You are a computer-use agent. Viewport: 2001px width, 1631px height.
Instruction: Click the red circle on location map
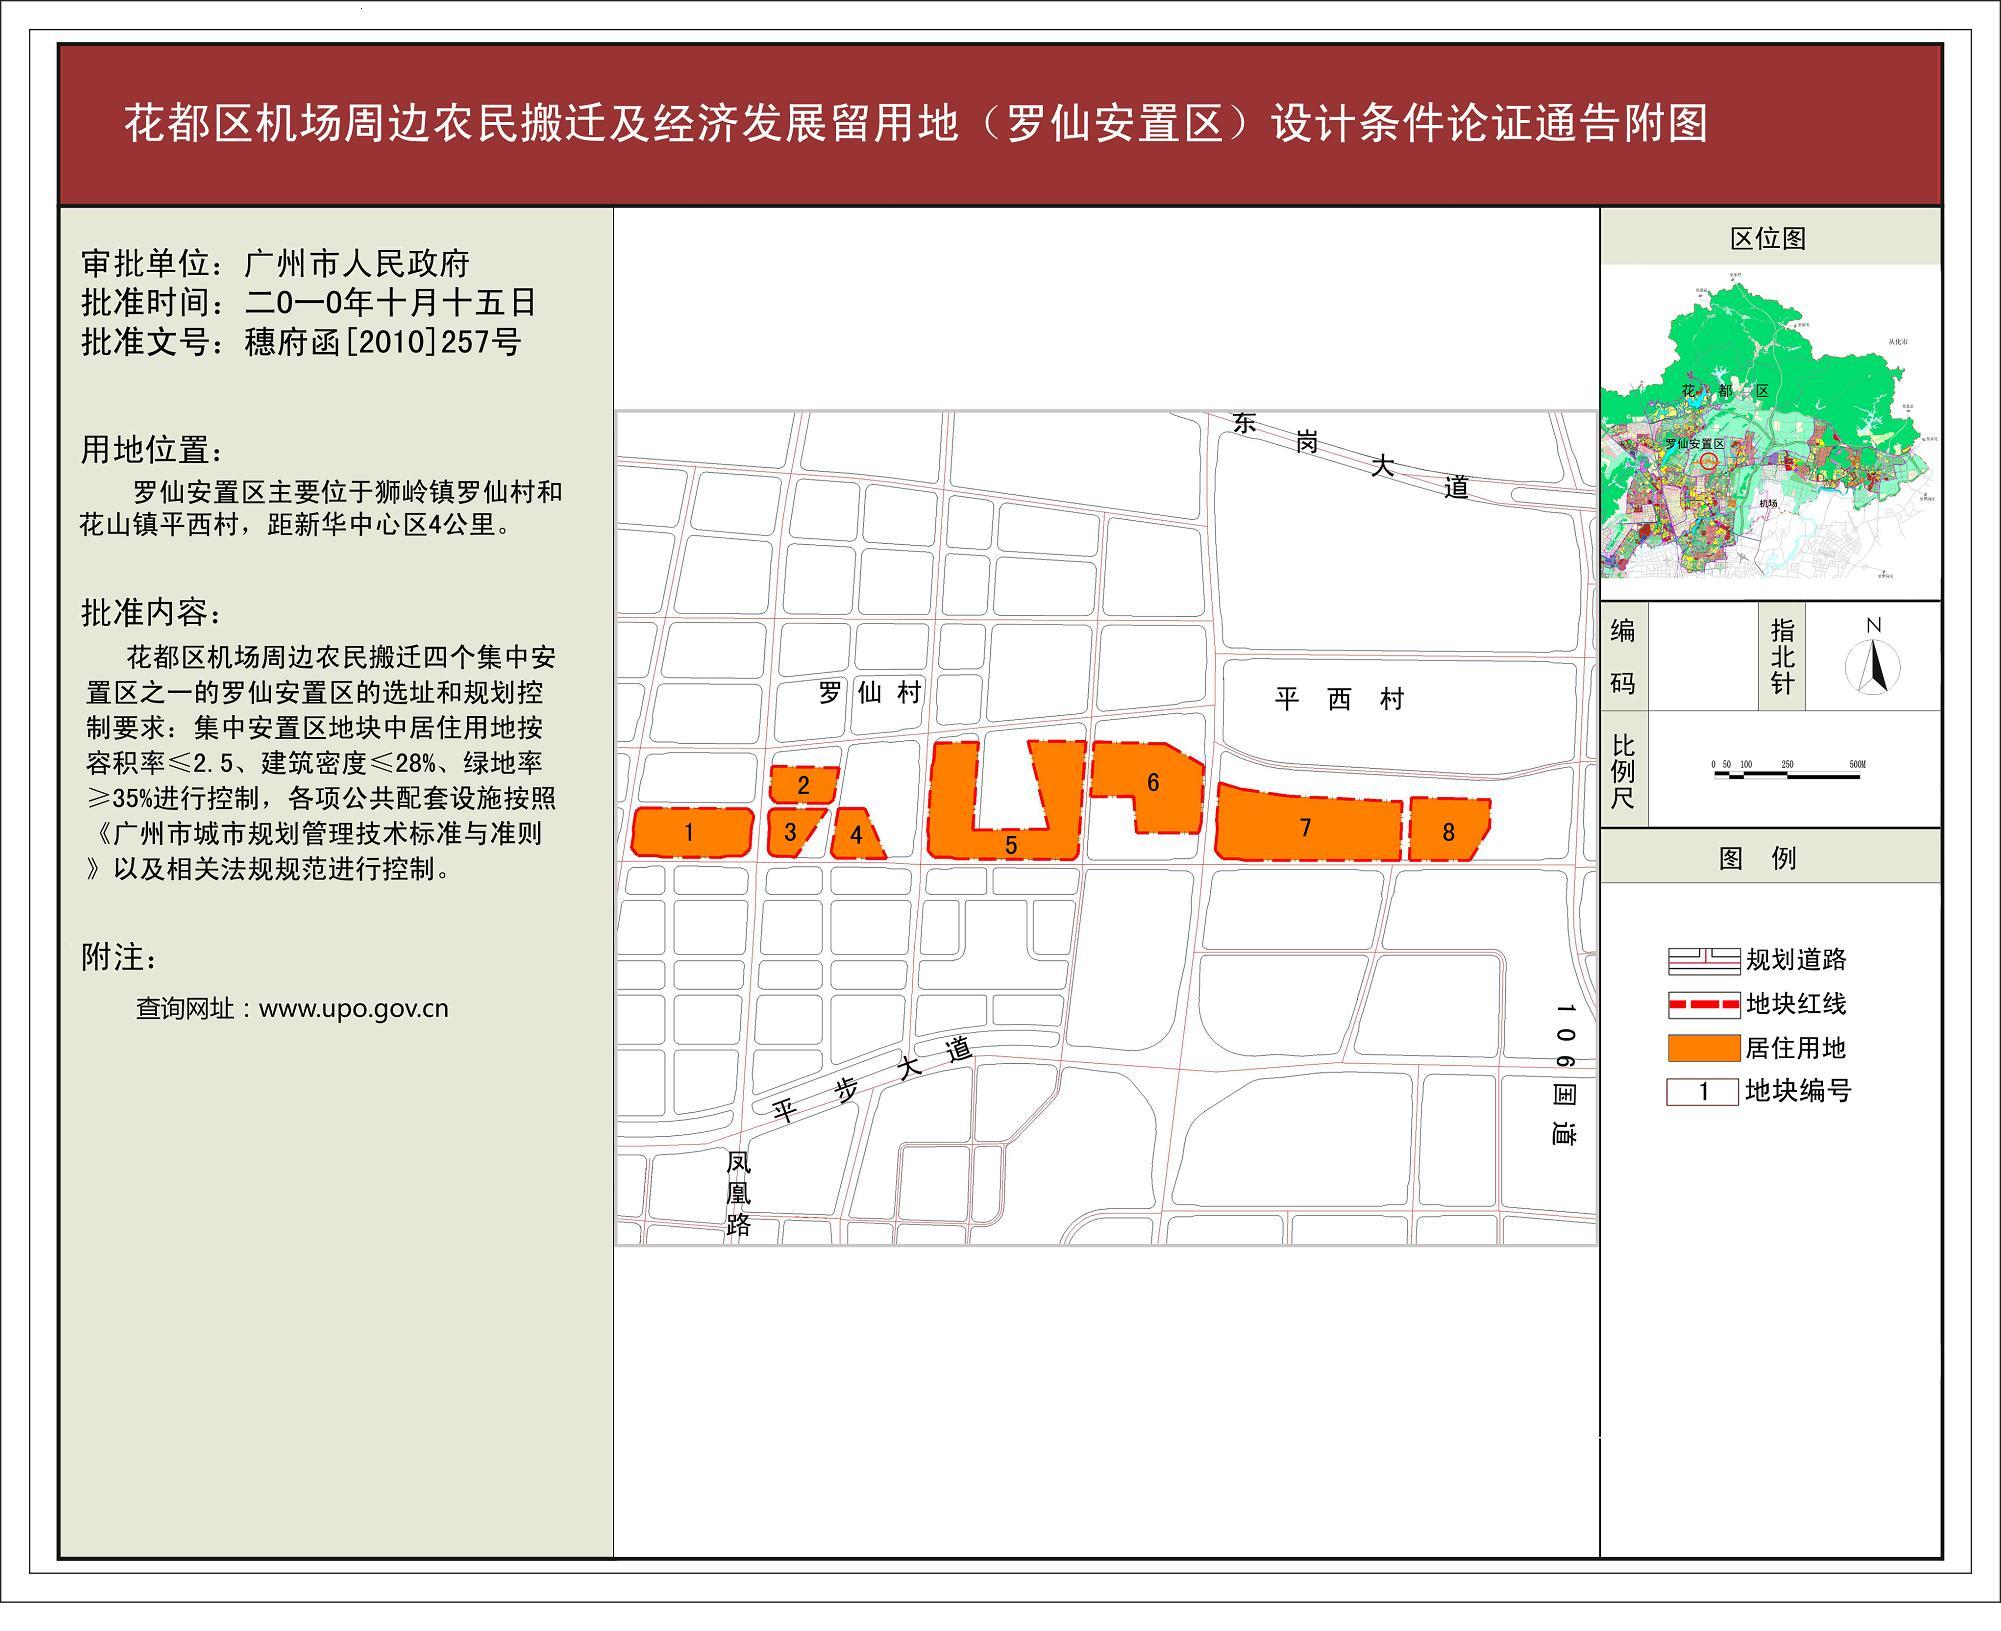tap(1708, 461)
